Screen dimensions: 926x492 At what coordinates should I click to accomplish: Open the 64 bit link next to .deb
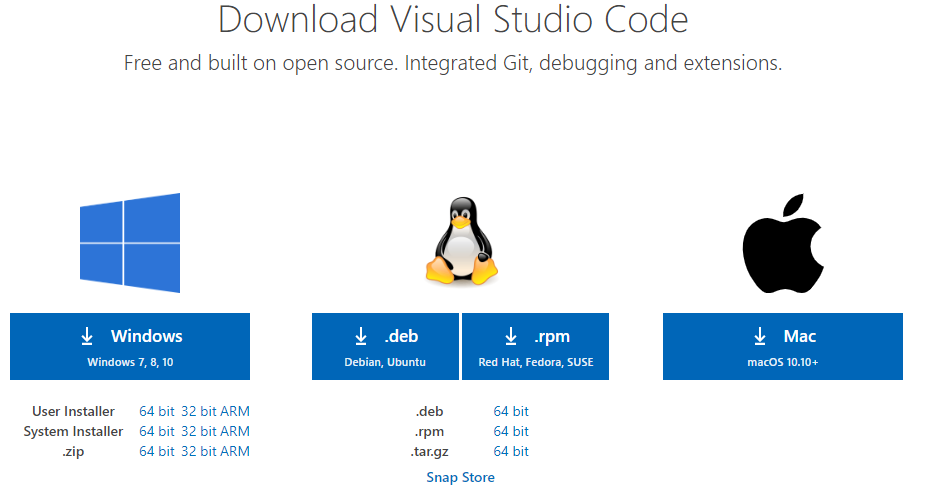point(511,411)
